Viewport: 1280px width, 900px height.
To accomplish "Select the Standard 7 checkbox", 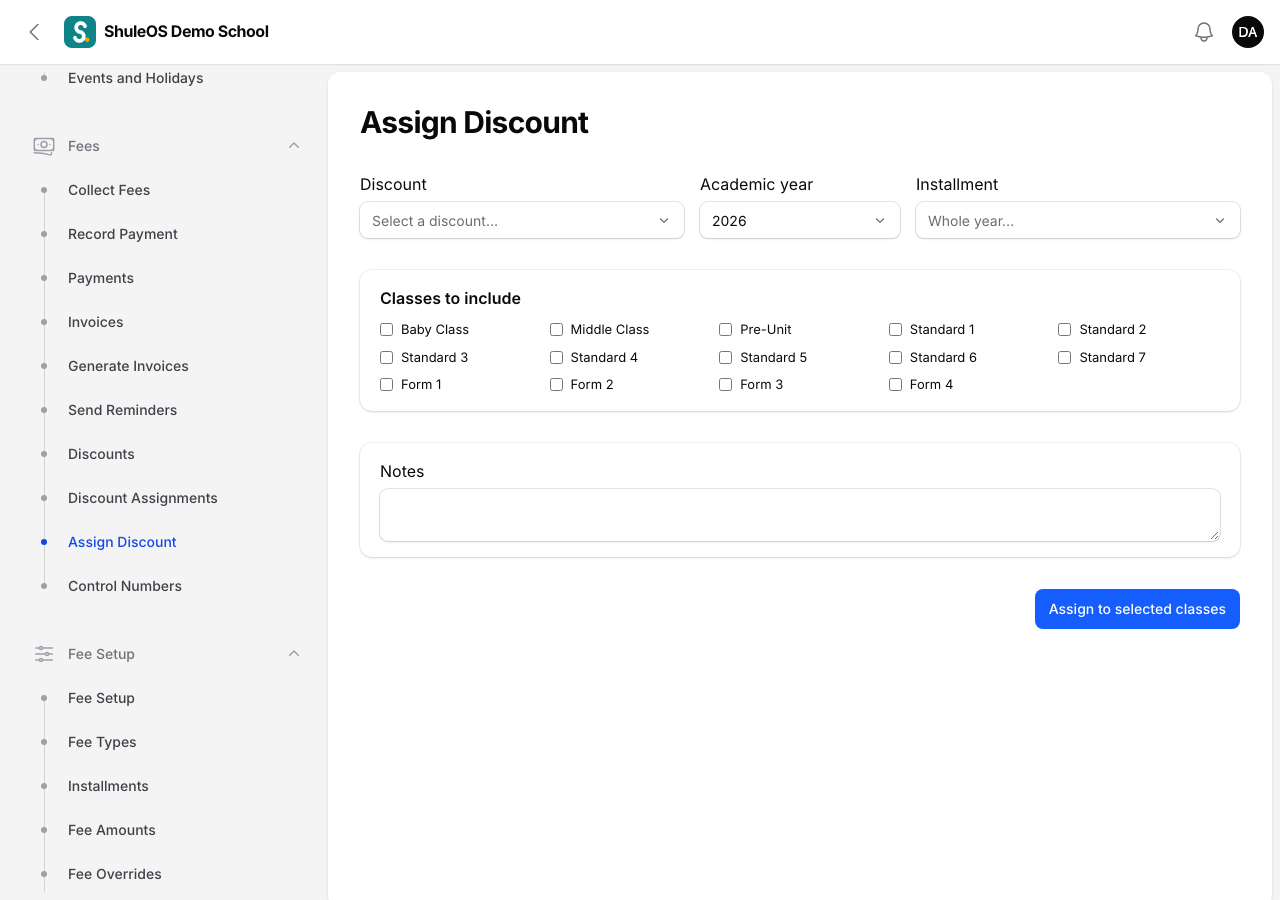I will (x=1065, y=357).
